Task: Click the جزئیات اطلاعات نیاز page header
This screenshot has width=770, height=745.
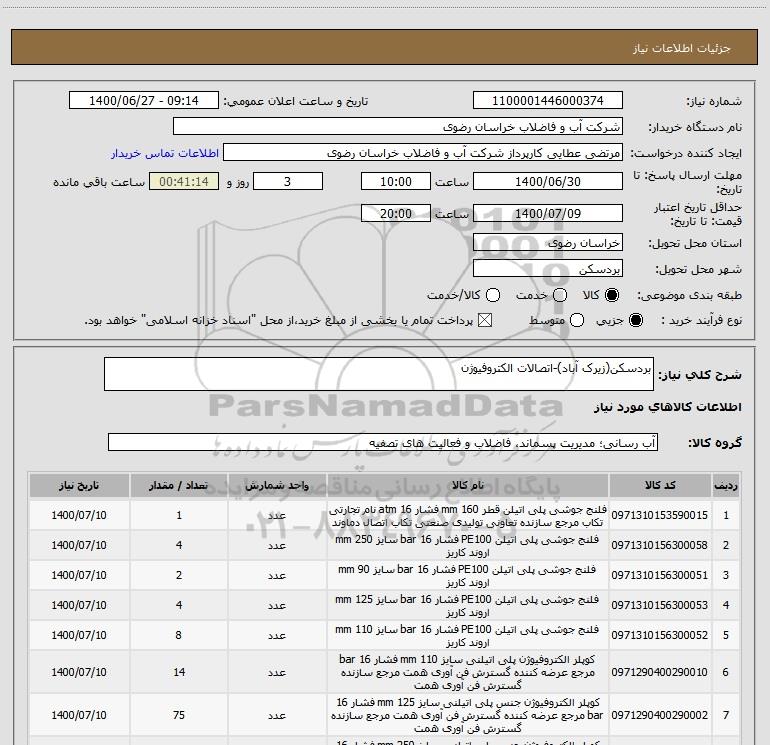Action: pos(682,48)
